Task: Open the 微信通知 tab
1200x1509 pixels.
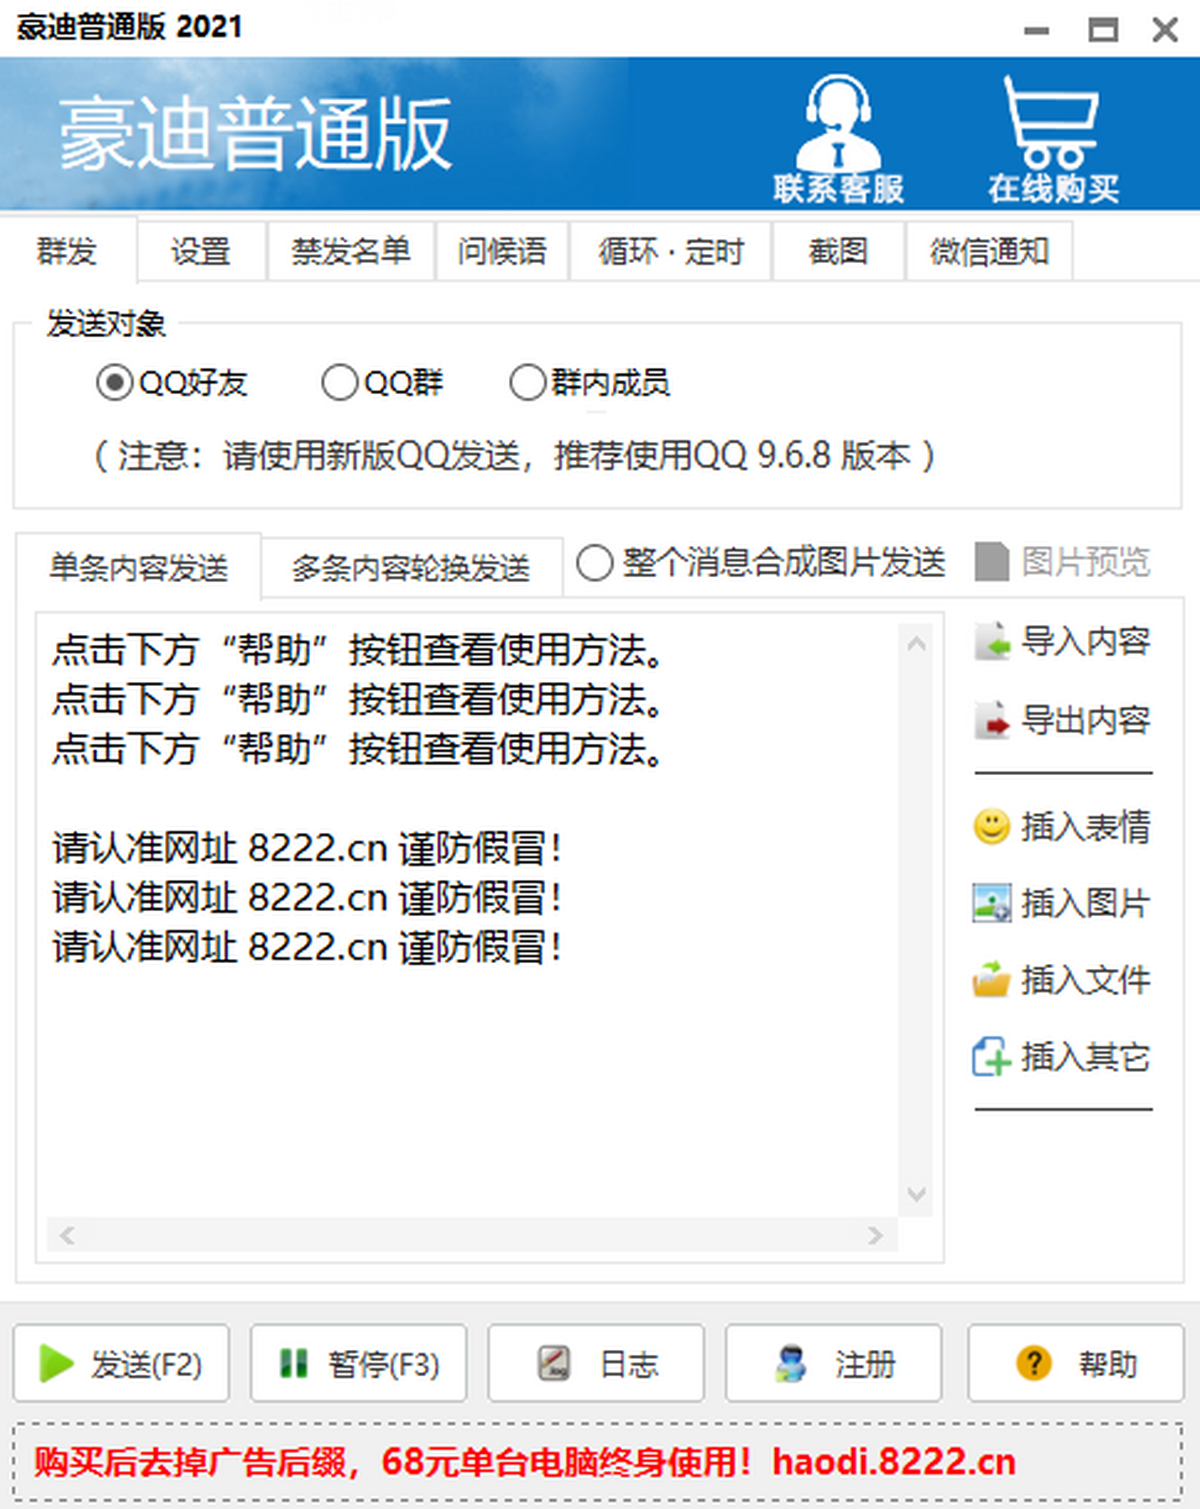Action: click(x=989, y=251)
